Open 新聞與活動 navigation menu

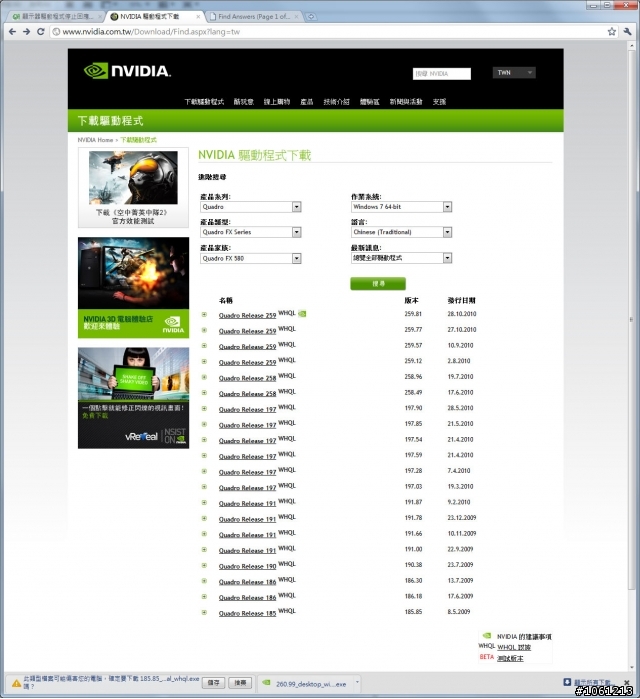tap(406, 102)
